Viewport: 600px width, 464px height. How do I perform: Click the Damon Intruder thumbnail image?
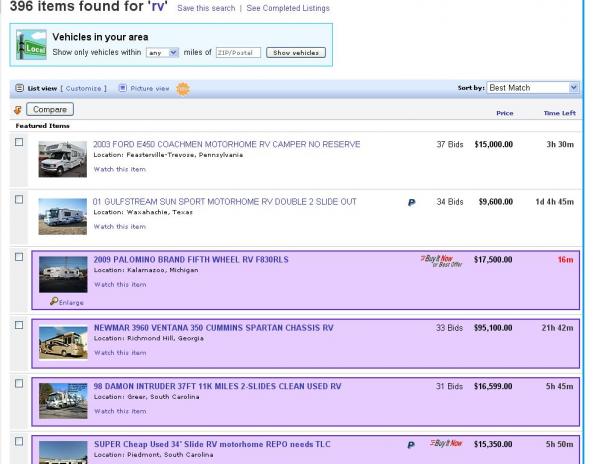tap(64, 401)
